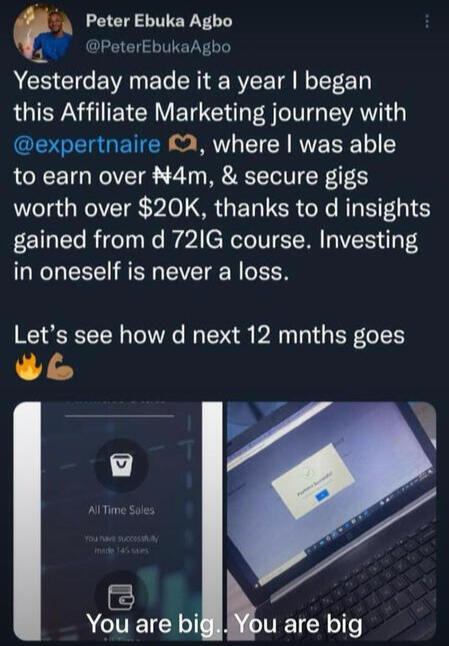Click the wallet icon in the sales screenshot

121,597
